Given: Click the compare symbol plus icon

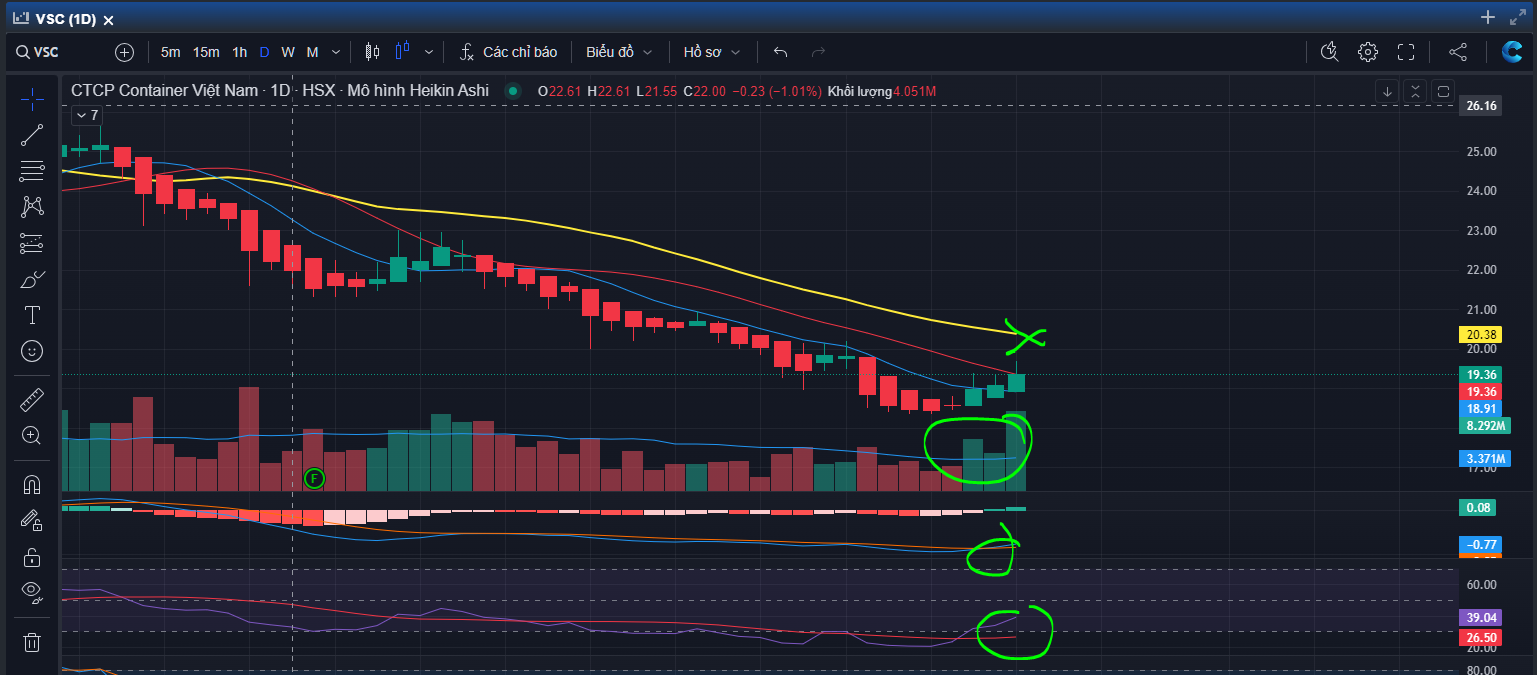Looking at the screenshot, I should click(x=124, y=52).
